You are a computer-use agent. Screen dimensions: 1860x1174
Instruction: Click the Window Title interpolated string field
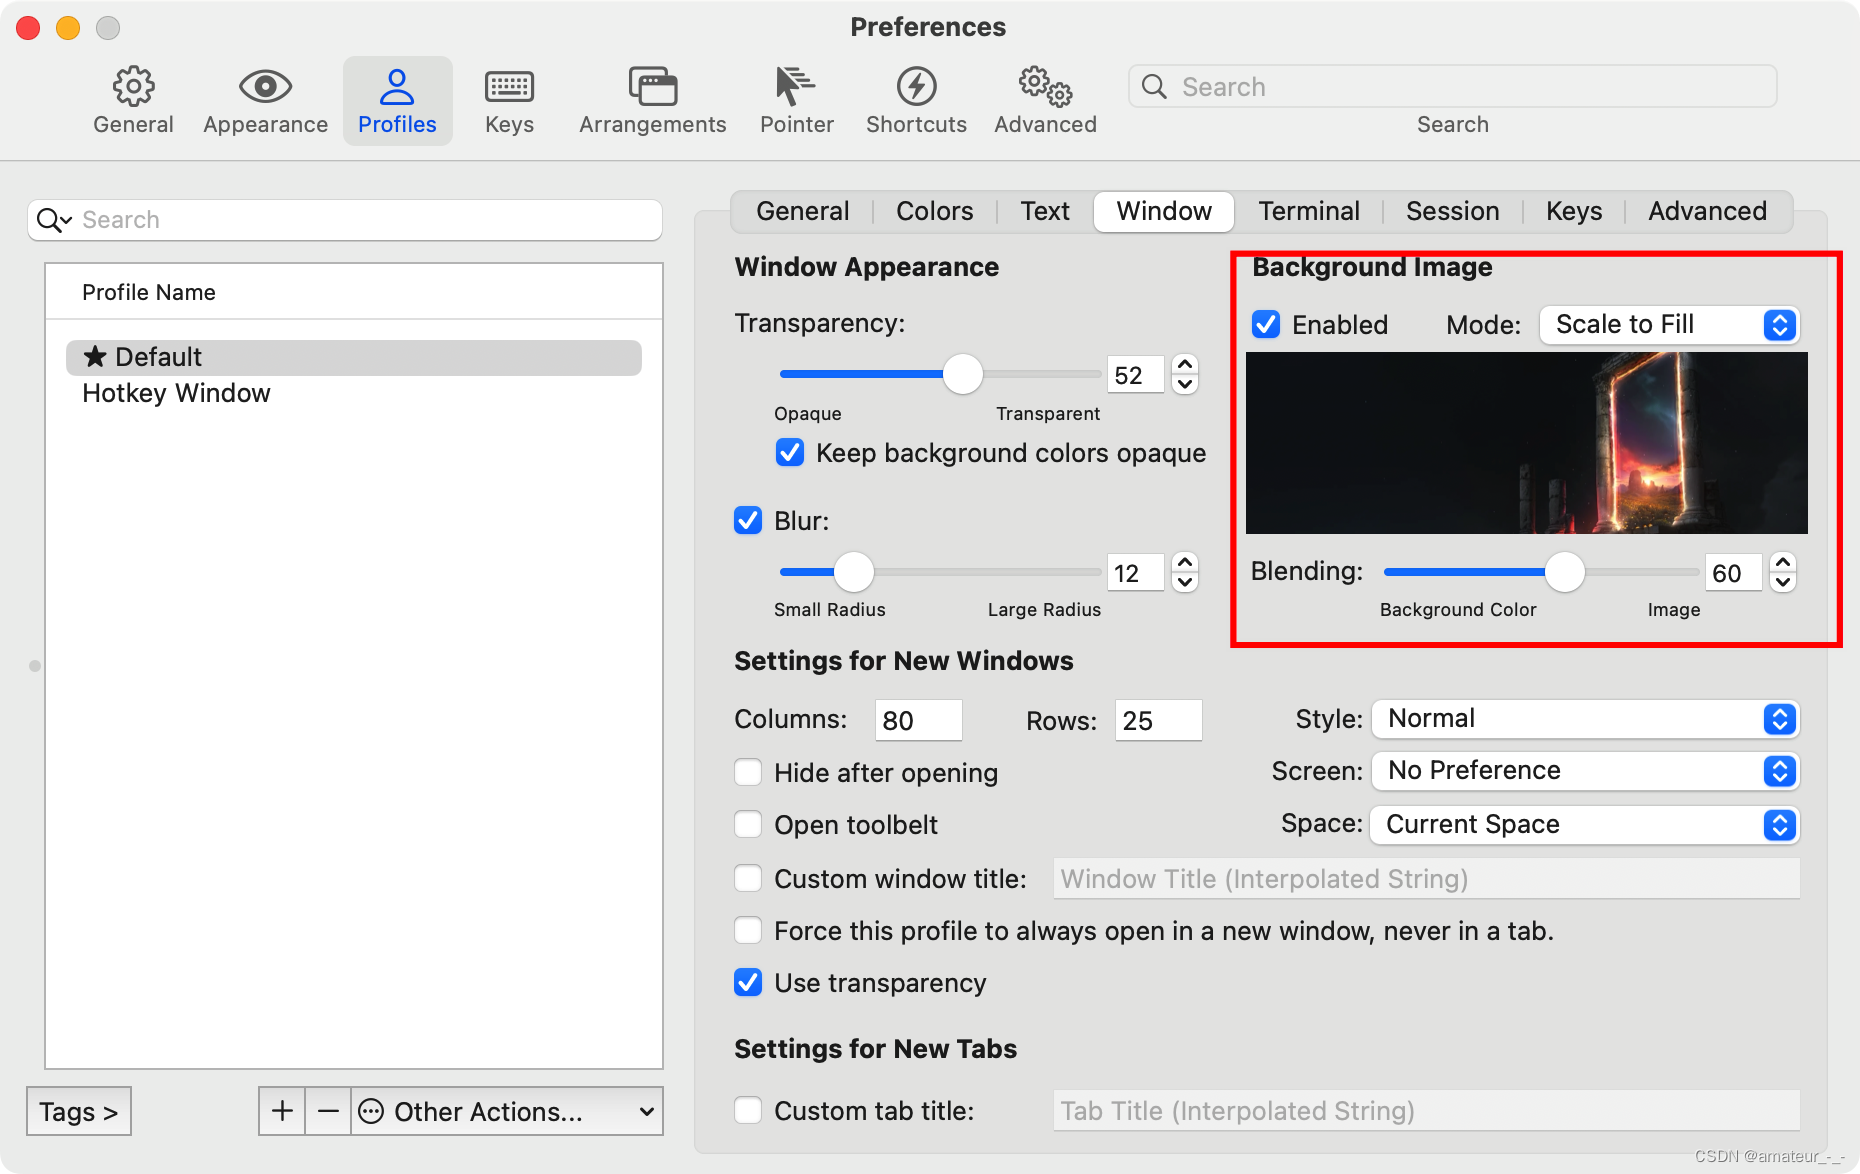[1426, 879]
